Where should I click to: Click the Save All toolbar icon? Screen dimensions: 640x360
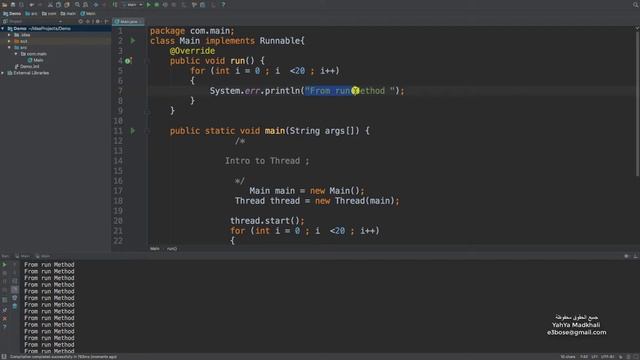coord(13,4)
